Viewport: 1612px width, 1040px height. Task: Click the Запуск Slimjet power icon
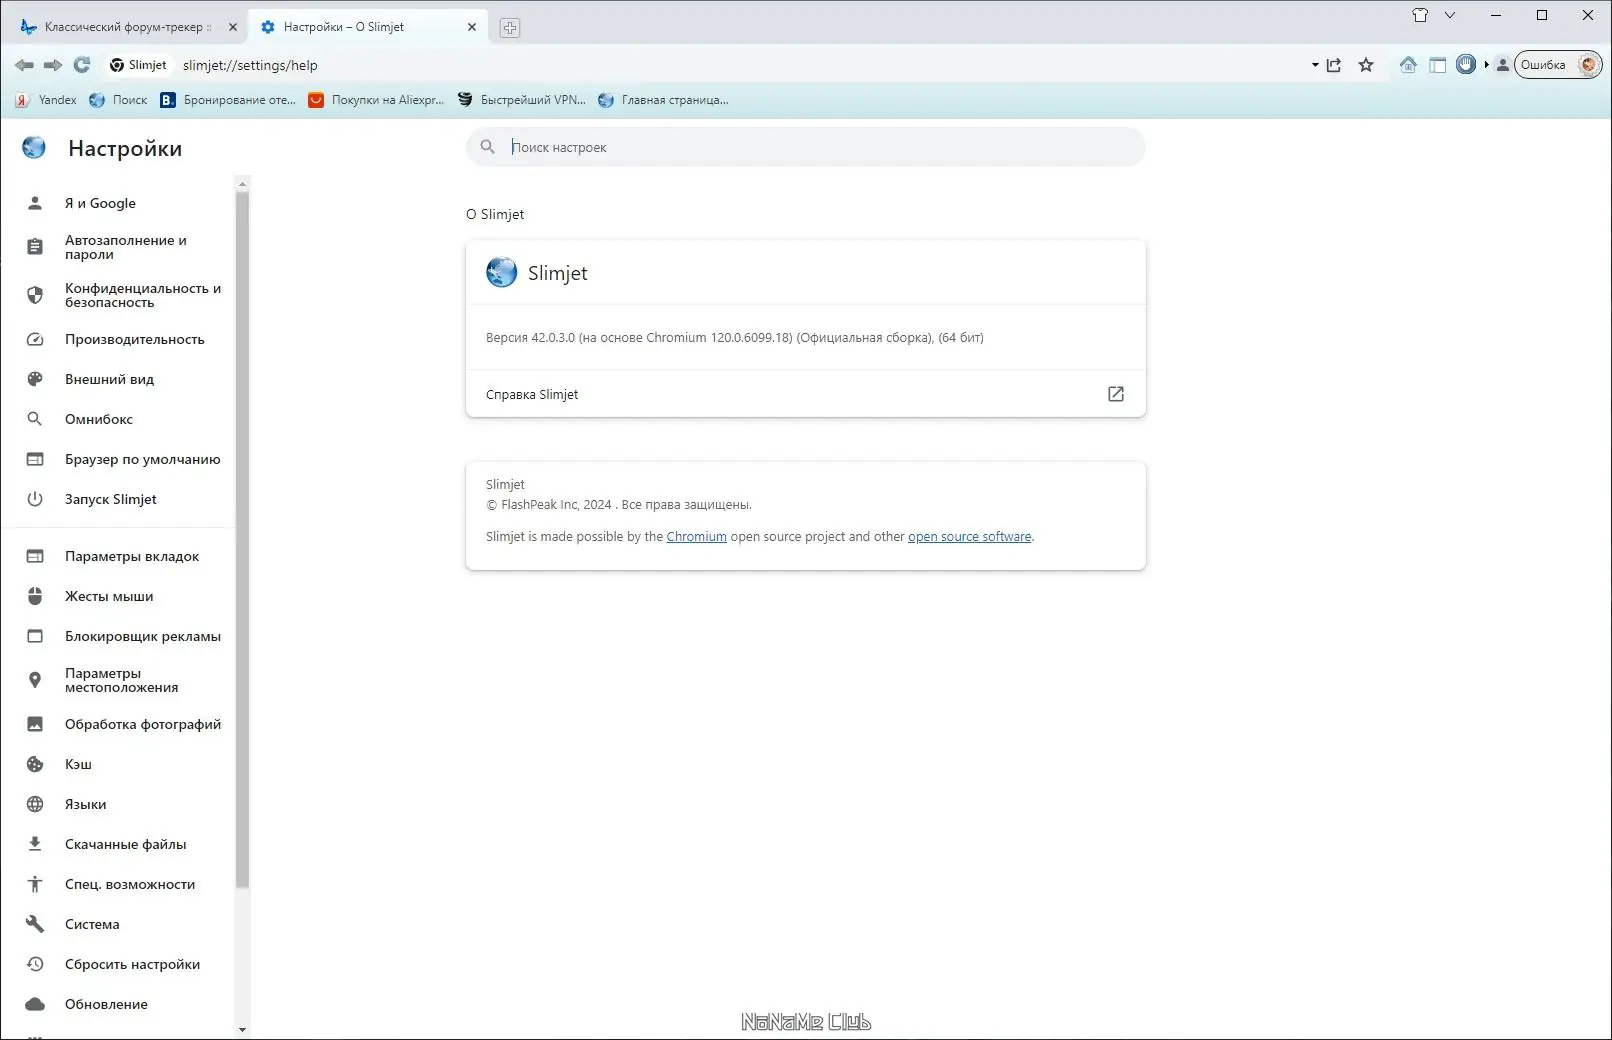tap(35, 499)
